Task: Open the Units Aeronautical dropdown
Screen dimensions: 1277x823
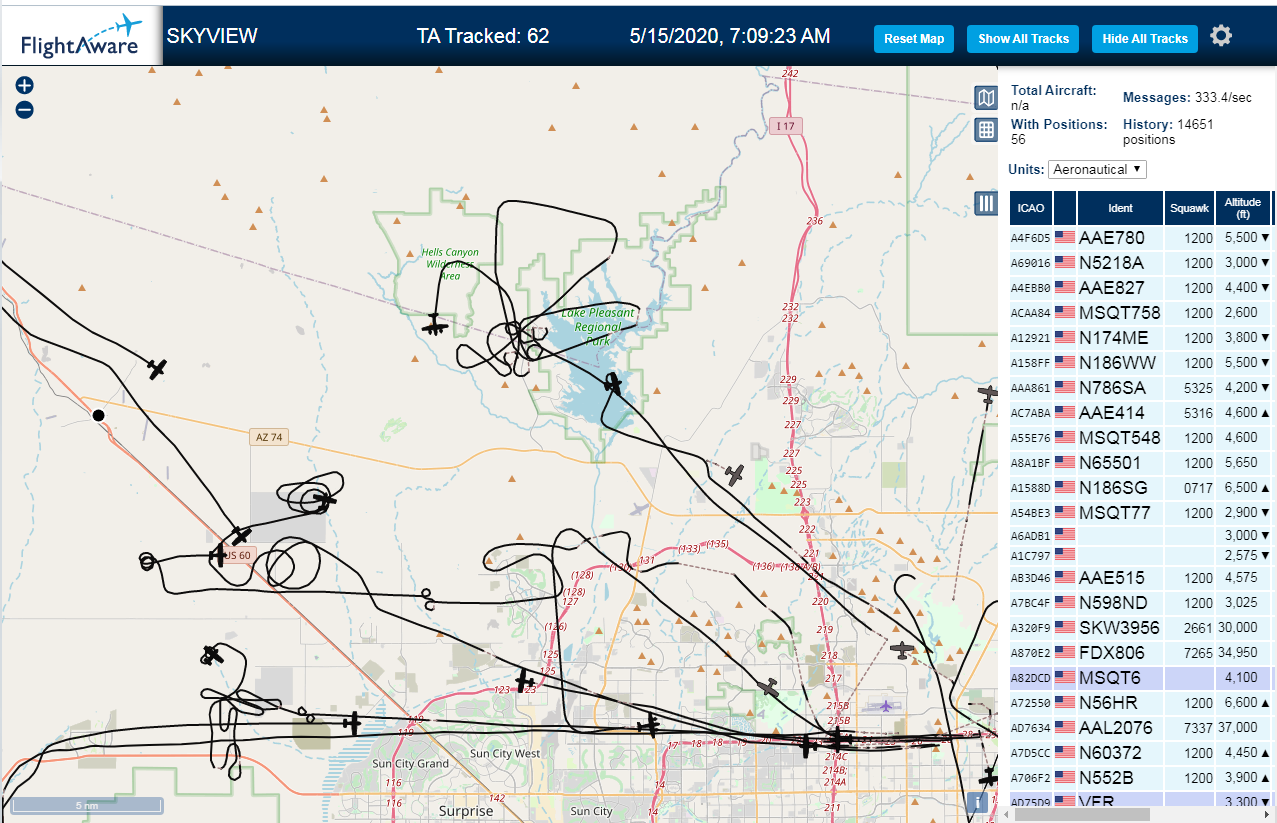Action: (1097, 169)
